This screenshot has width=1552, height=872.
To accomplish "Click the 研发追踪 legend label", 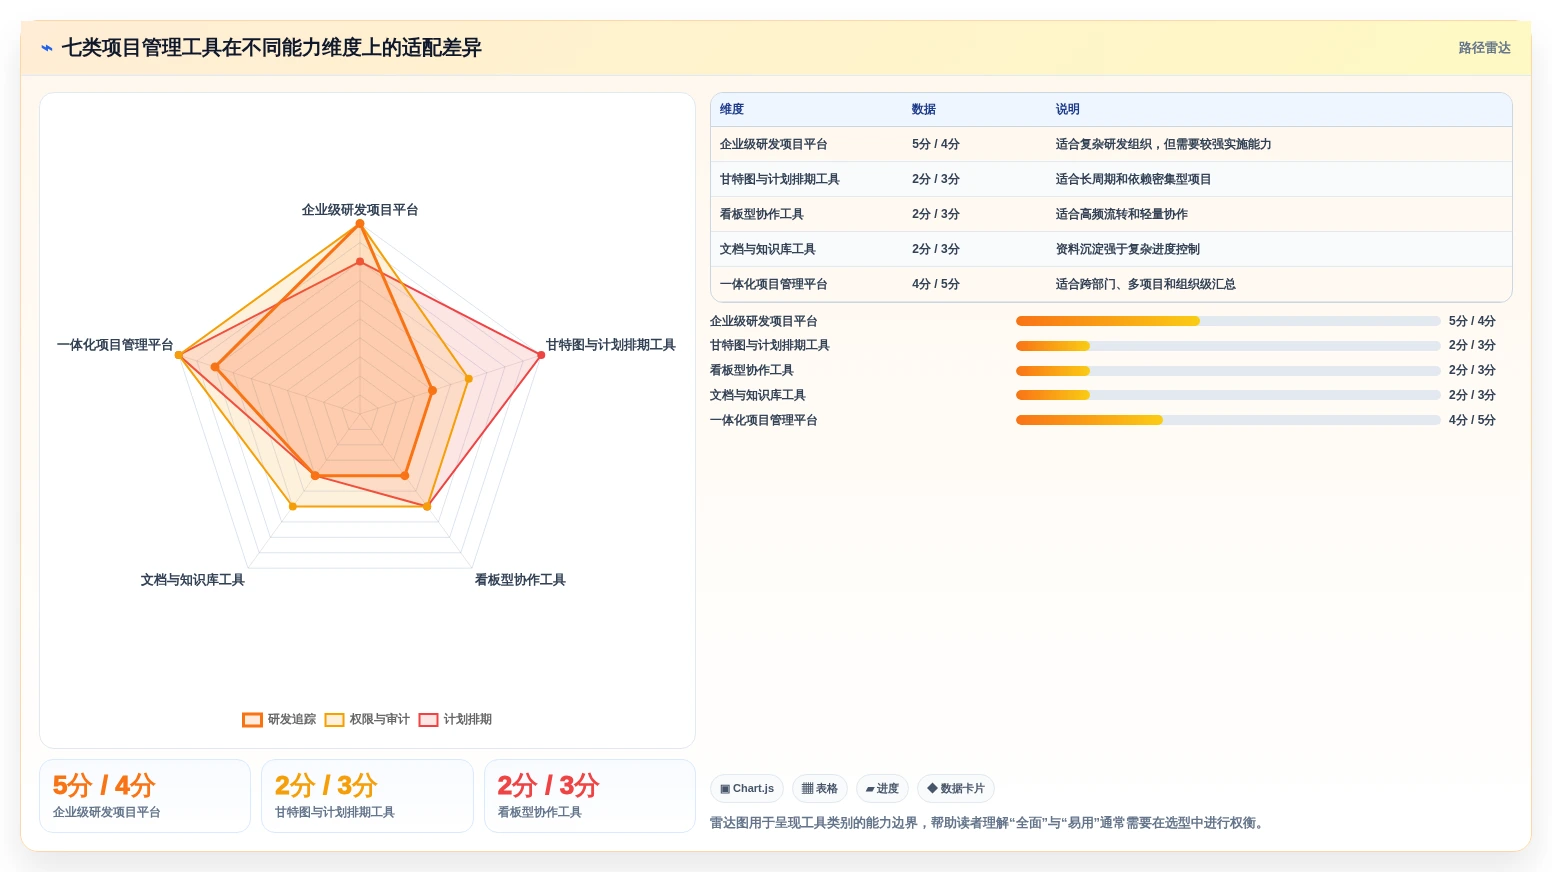I will coord(292,719).
